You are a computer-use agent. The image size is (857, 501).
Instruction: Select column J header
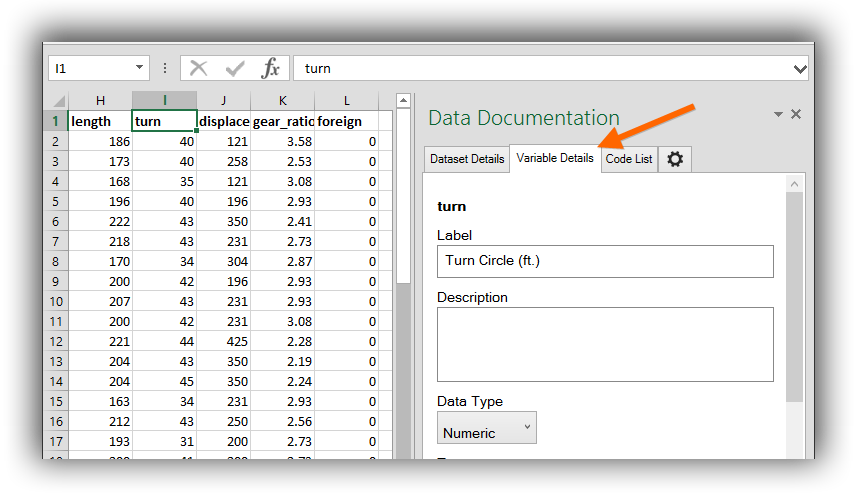point(224,101)
